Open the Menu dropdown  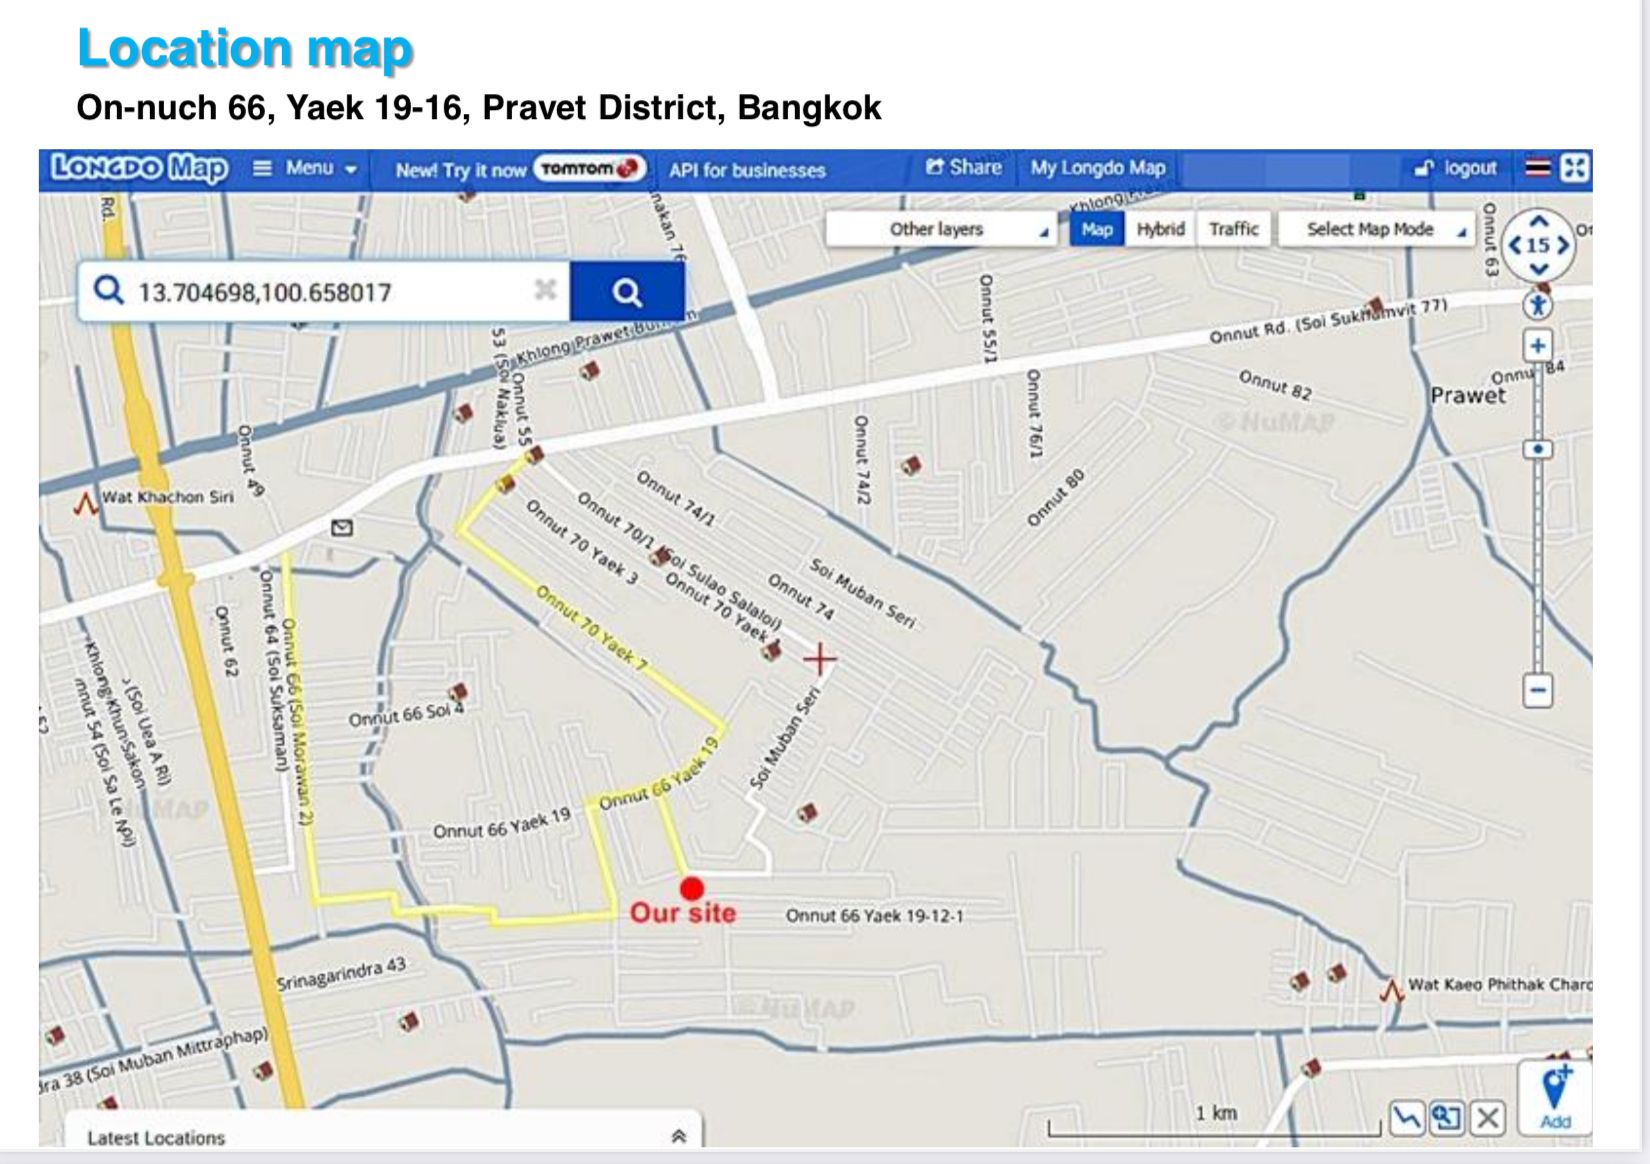pos(305,168)
